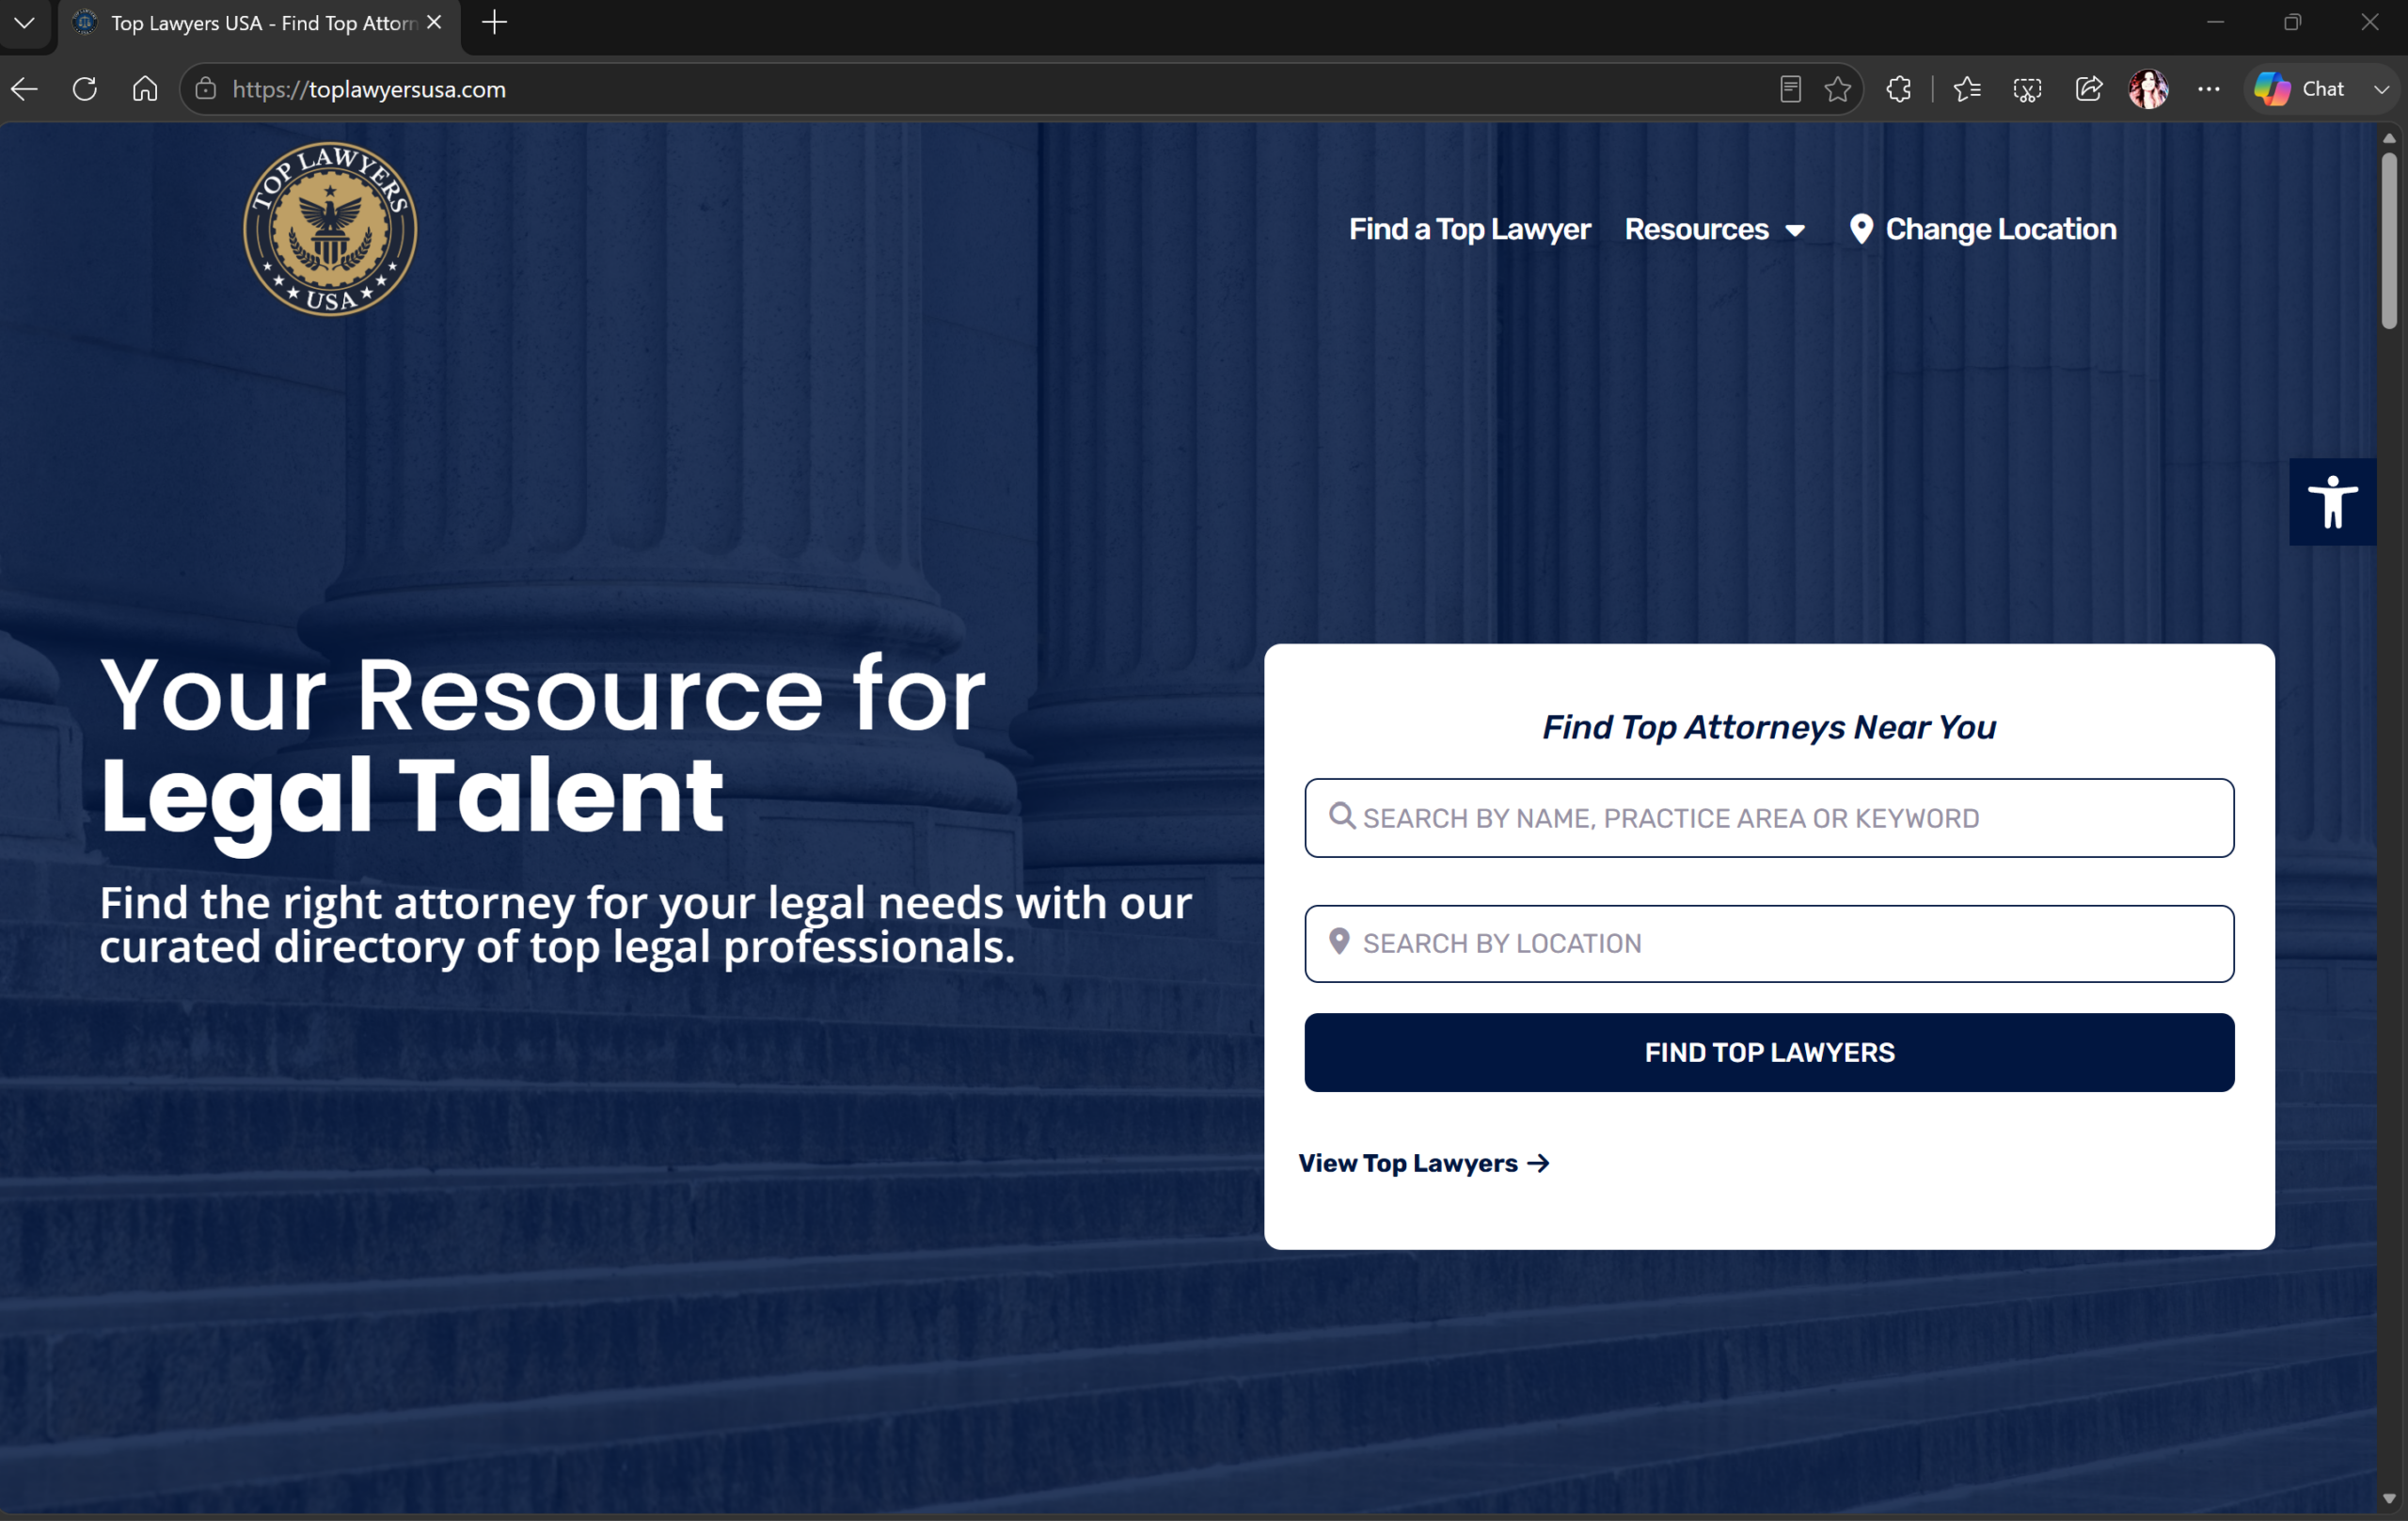Viewport: 2408px width, 1521px height.
Task: Open browser extensions puzzle icon
Action: point(1898,89)
